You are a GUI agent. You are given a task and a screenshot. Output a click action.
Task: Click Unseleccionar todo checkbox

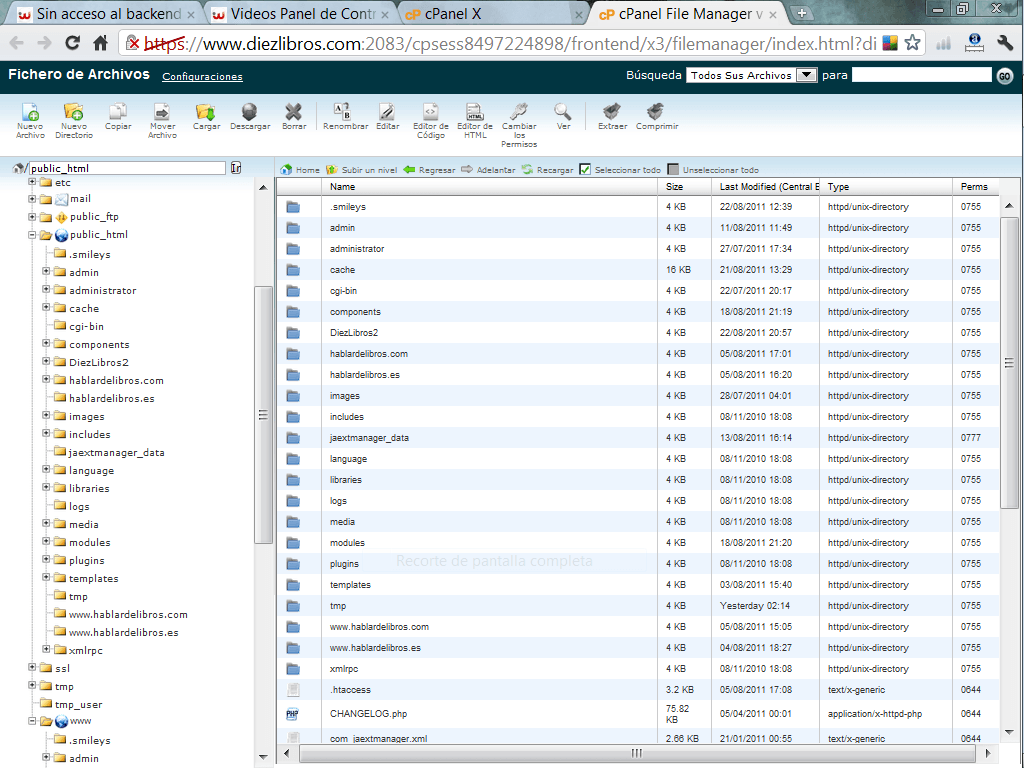click(673, 170)
